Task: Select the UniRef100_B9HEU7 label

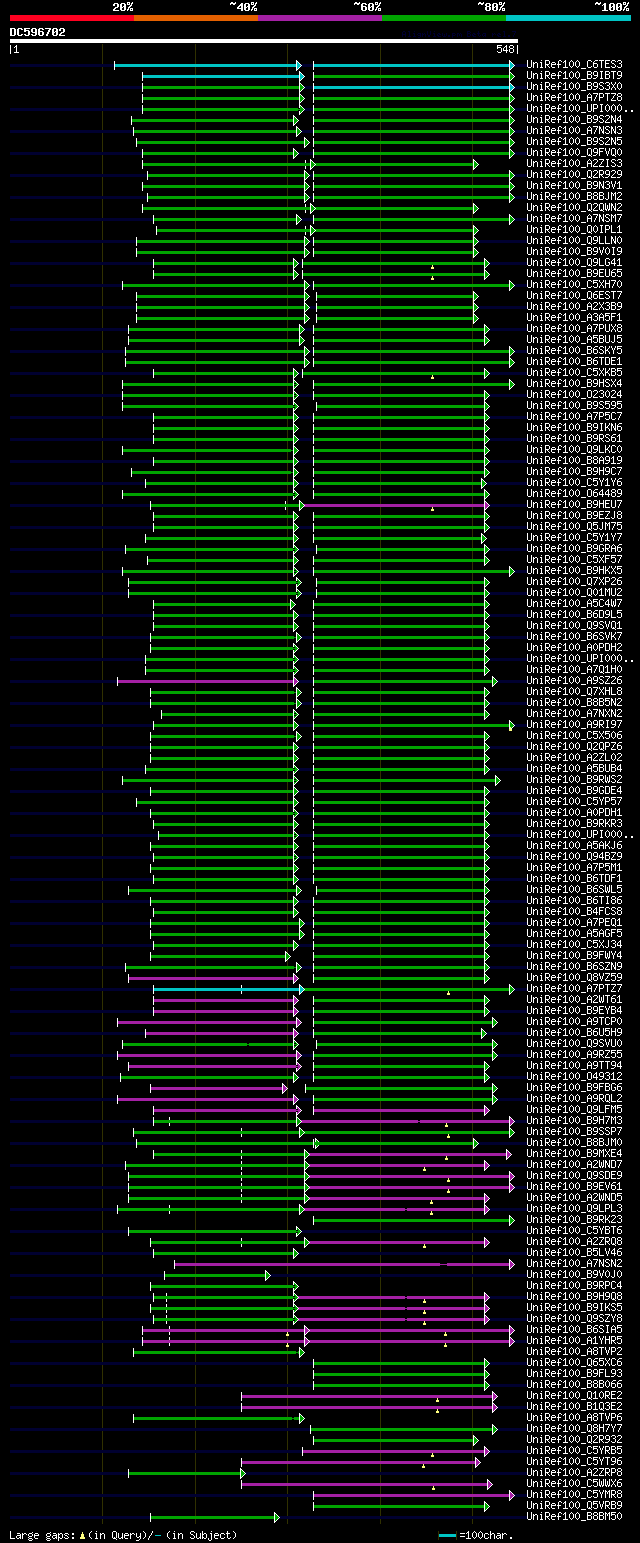Action: 574,505
